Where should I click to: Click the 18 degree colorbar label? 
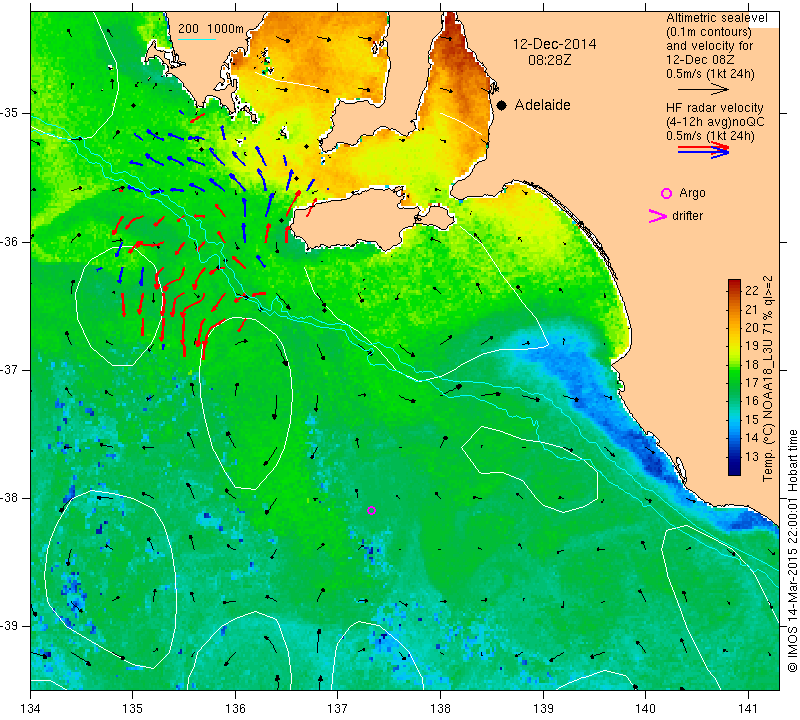(752, 364)
